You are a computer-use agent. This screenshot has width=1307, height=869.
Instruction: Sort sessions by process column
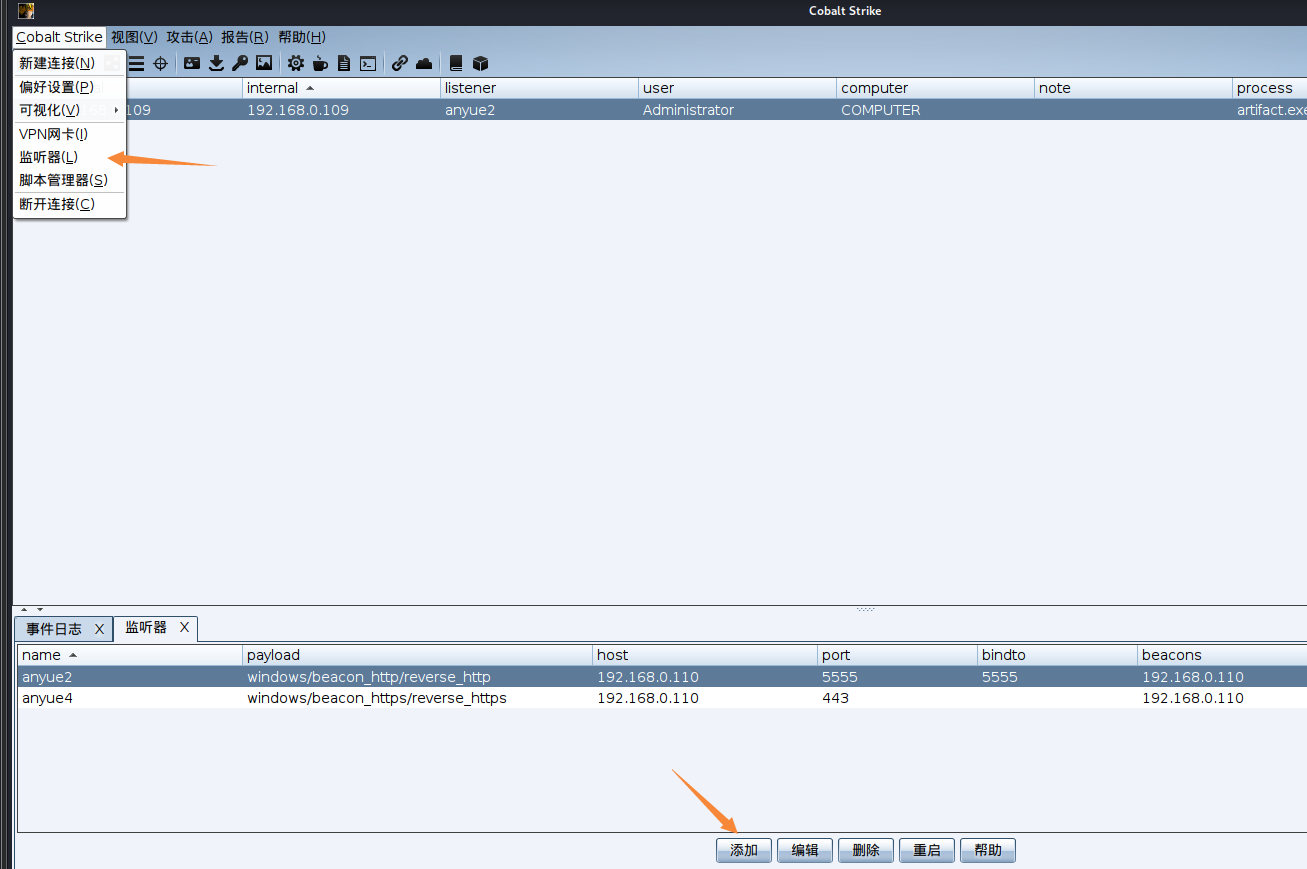1270,88
